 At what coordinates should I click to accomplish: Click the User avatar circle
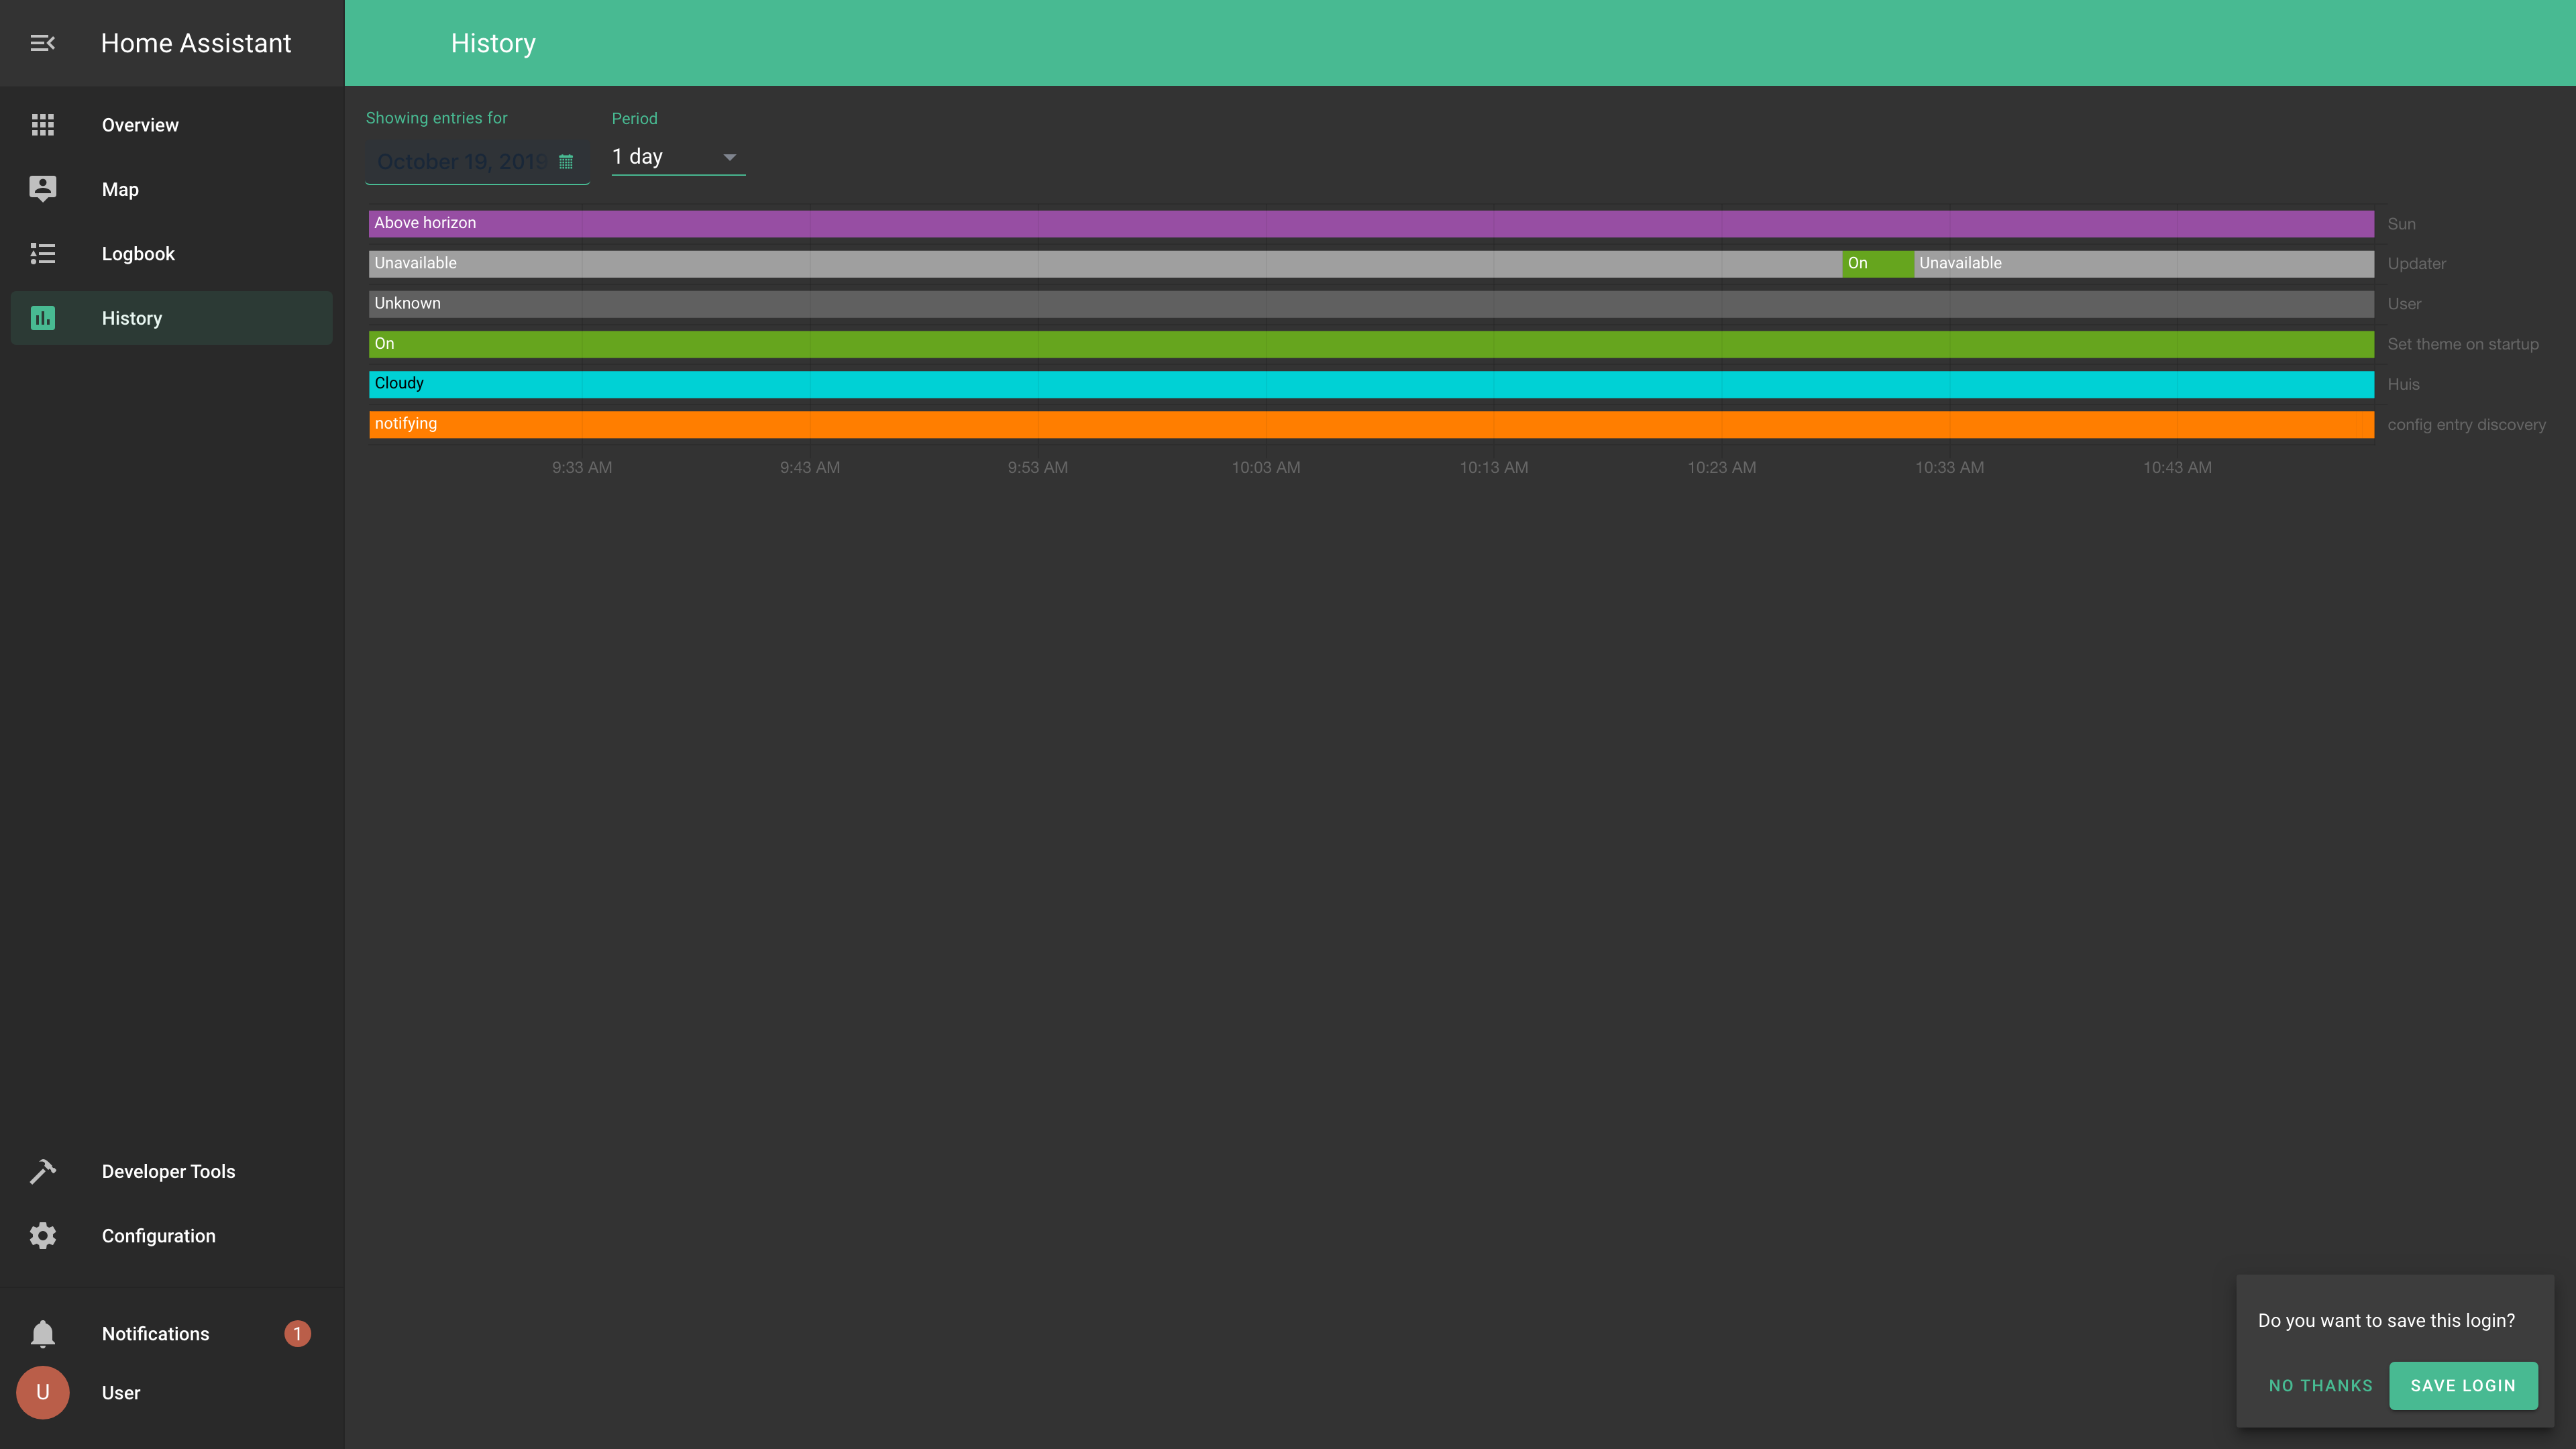pyautogui.click(x=42, y=1393)
